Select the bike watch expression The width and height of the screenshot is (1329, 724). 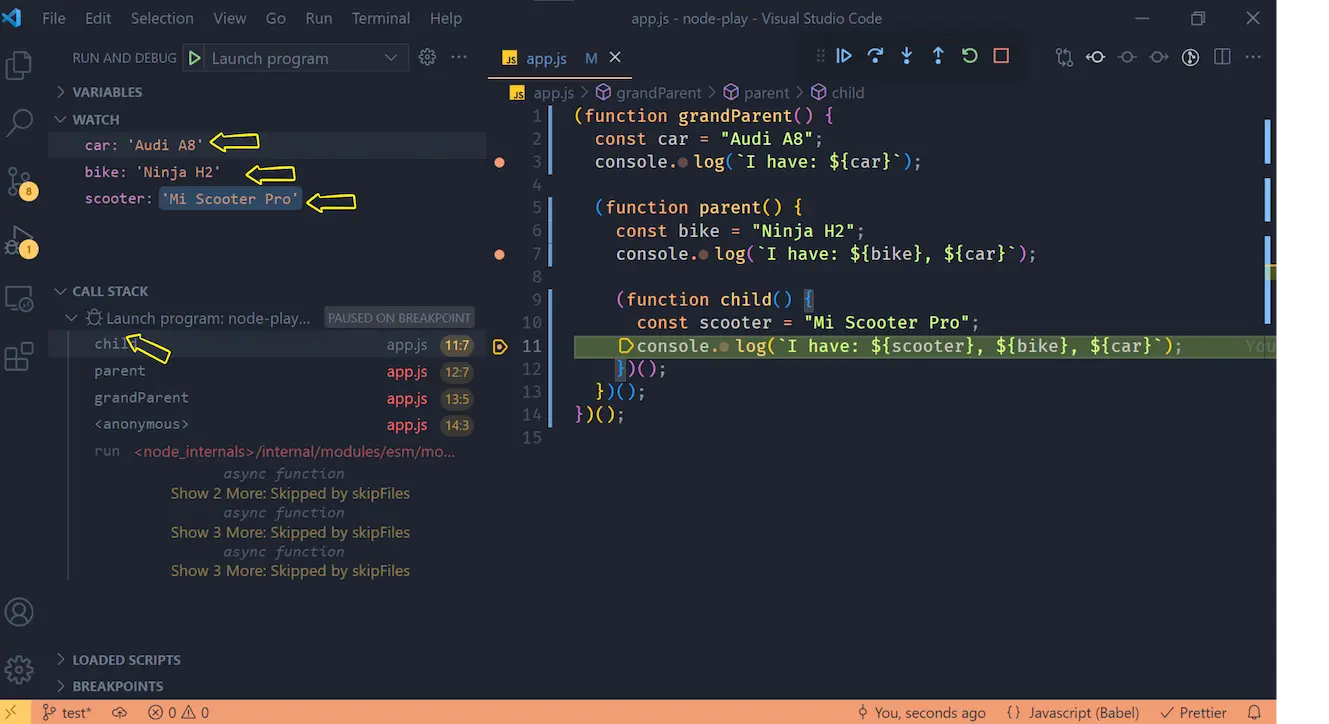coord(268,172)
